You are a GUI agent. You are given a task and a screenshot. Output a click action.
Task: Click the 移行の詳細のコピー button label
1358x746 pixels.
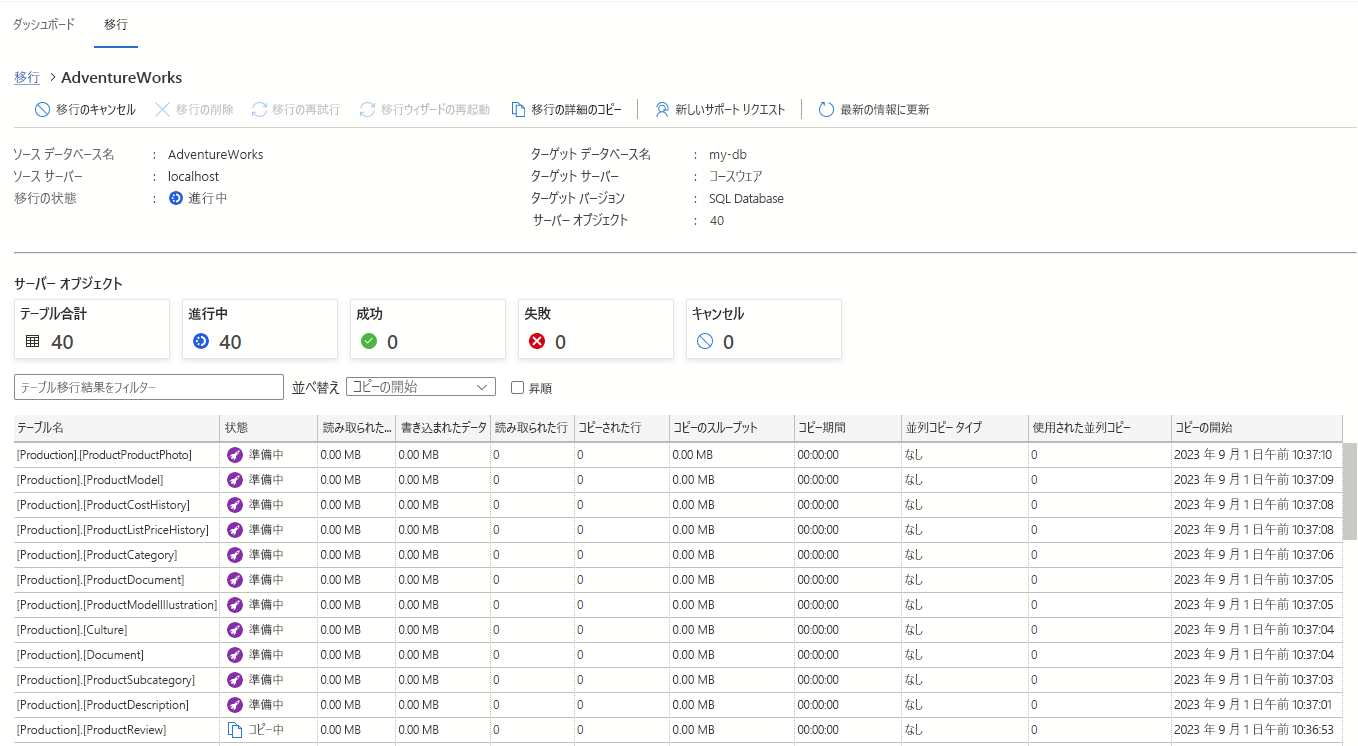pyautogui.click(x=577, y=110)
